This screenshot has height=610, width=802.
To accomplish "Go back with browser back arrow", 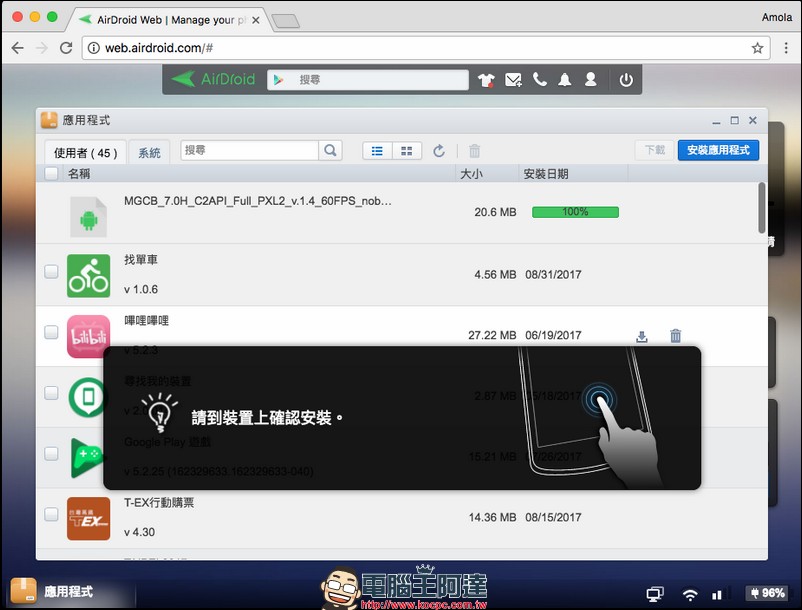I will (x=17, y=48).
